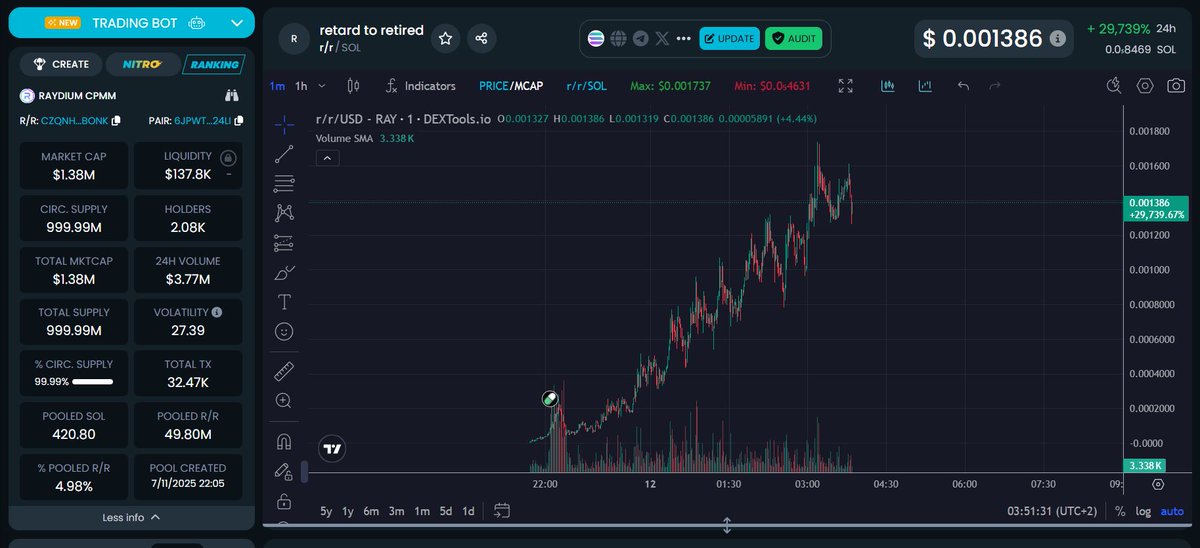Lock all drawing tools

pyautogui.click(x=284, y=500)
